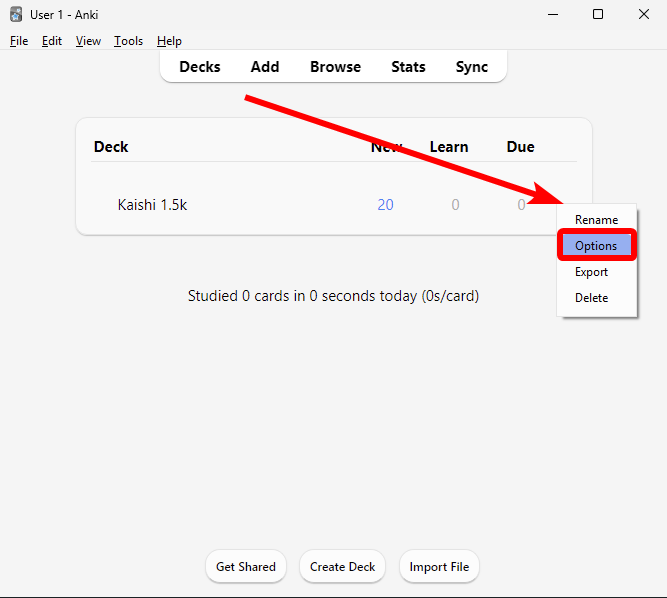Click the Get Shared button
The image size is (667, 598).
246,567
